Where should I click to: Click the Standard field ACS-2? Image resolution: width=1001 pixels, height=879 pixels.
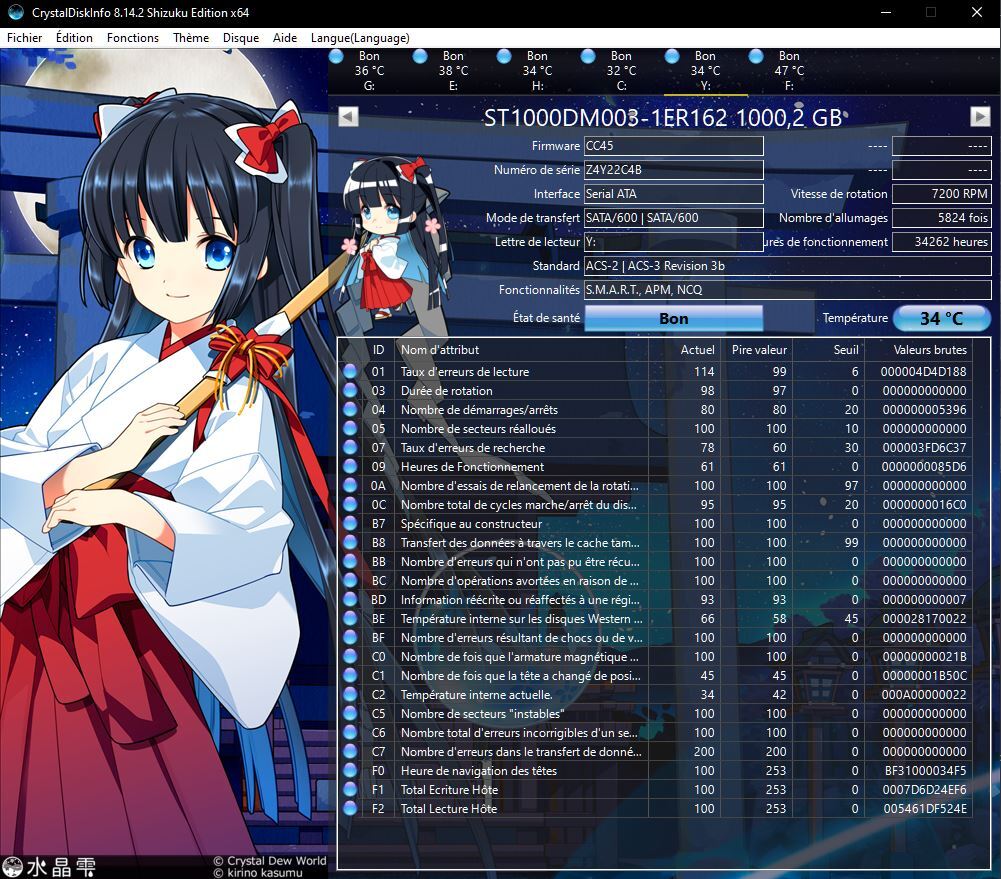(x=787, y=266)
